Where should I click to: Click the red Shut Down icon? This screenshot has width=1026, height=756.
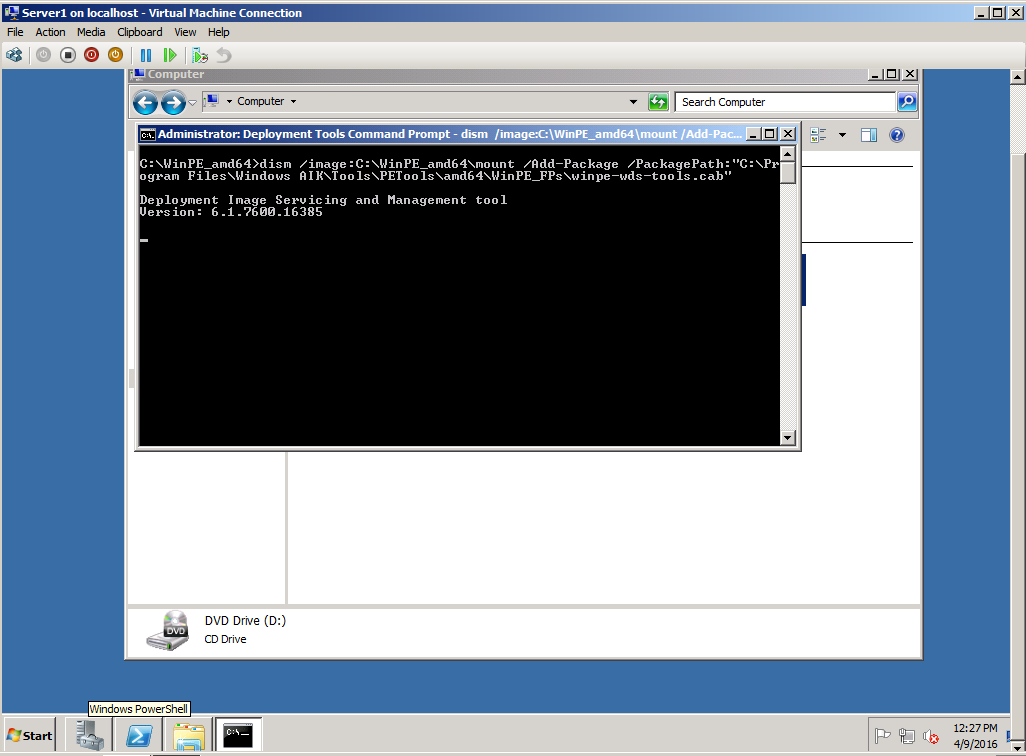pyautogui.click(x=92, y=56)
